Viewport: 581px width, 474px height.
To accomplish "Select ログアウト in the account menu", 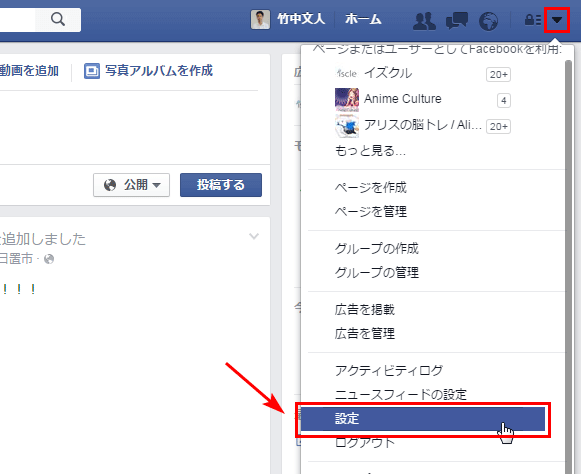I will pyautogui.click(x=365, y=442).
